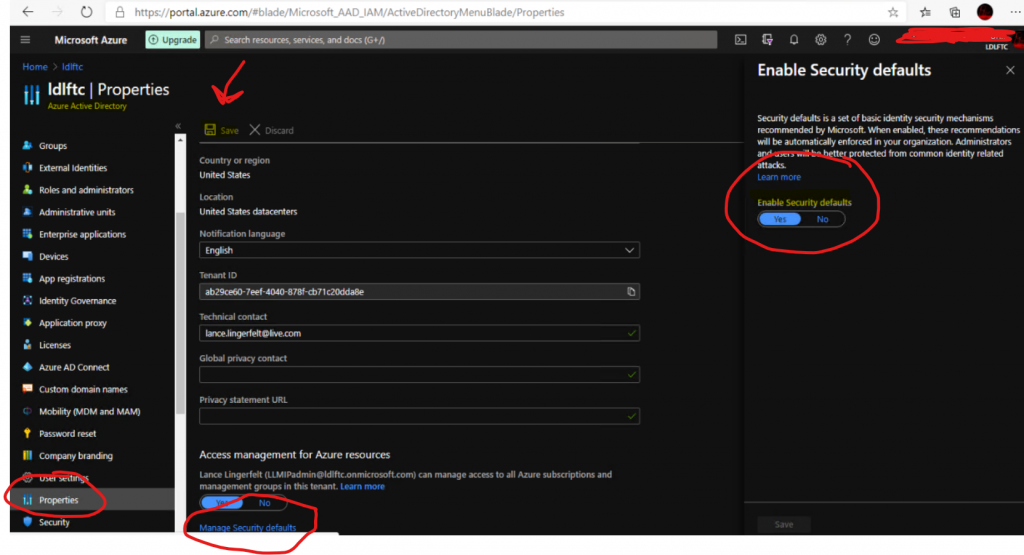Collapse the left navigation pane chevron
The image size is (1024, 555).
178,125
